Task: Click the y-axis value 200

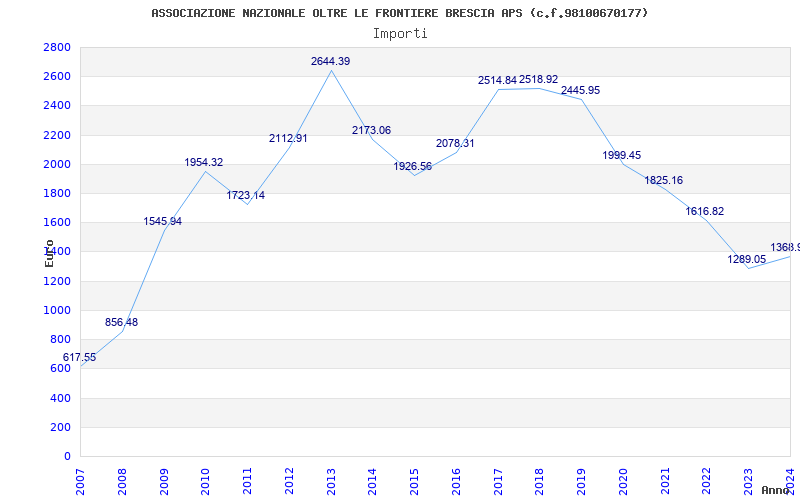Action: (x=61, y=427)
